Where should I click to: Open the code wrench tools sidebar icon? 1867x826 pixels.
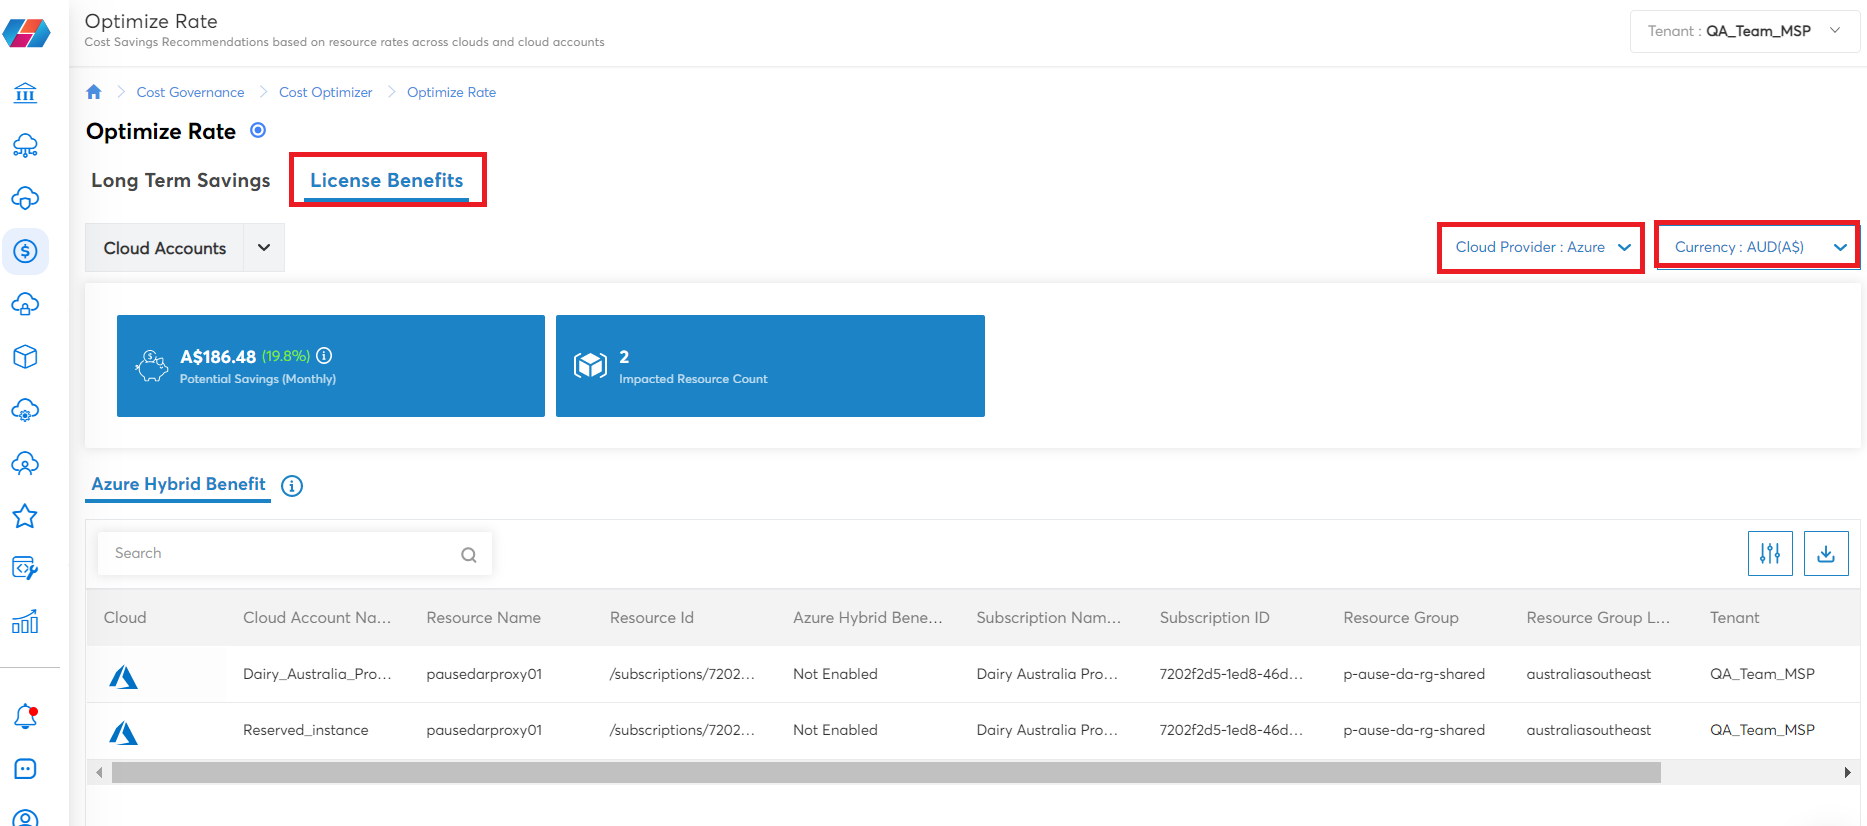(x=25, y=569)
